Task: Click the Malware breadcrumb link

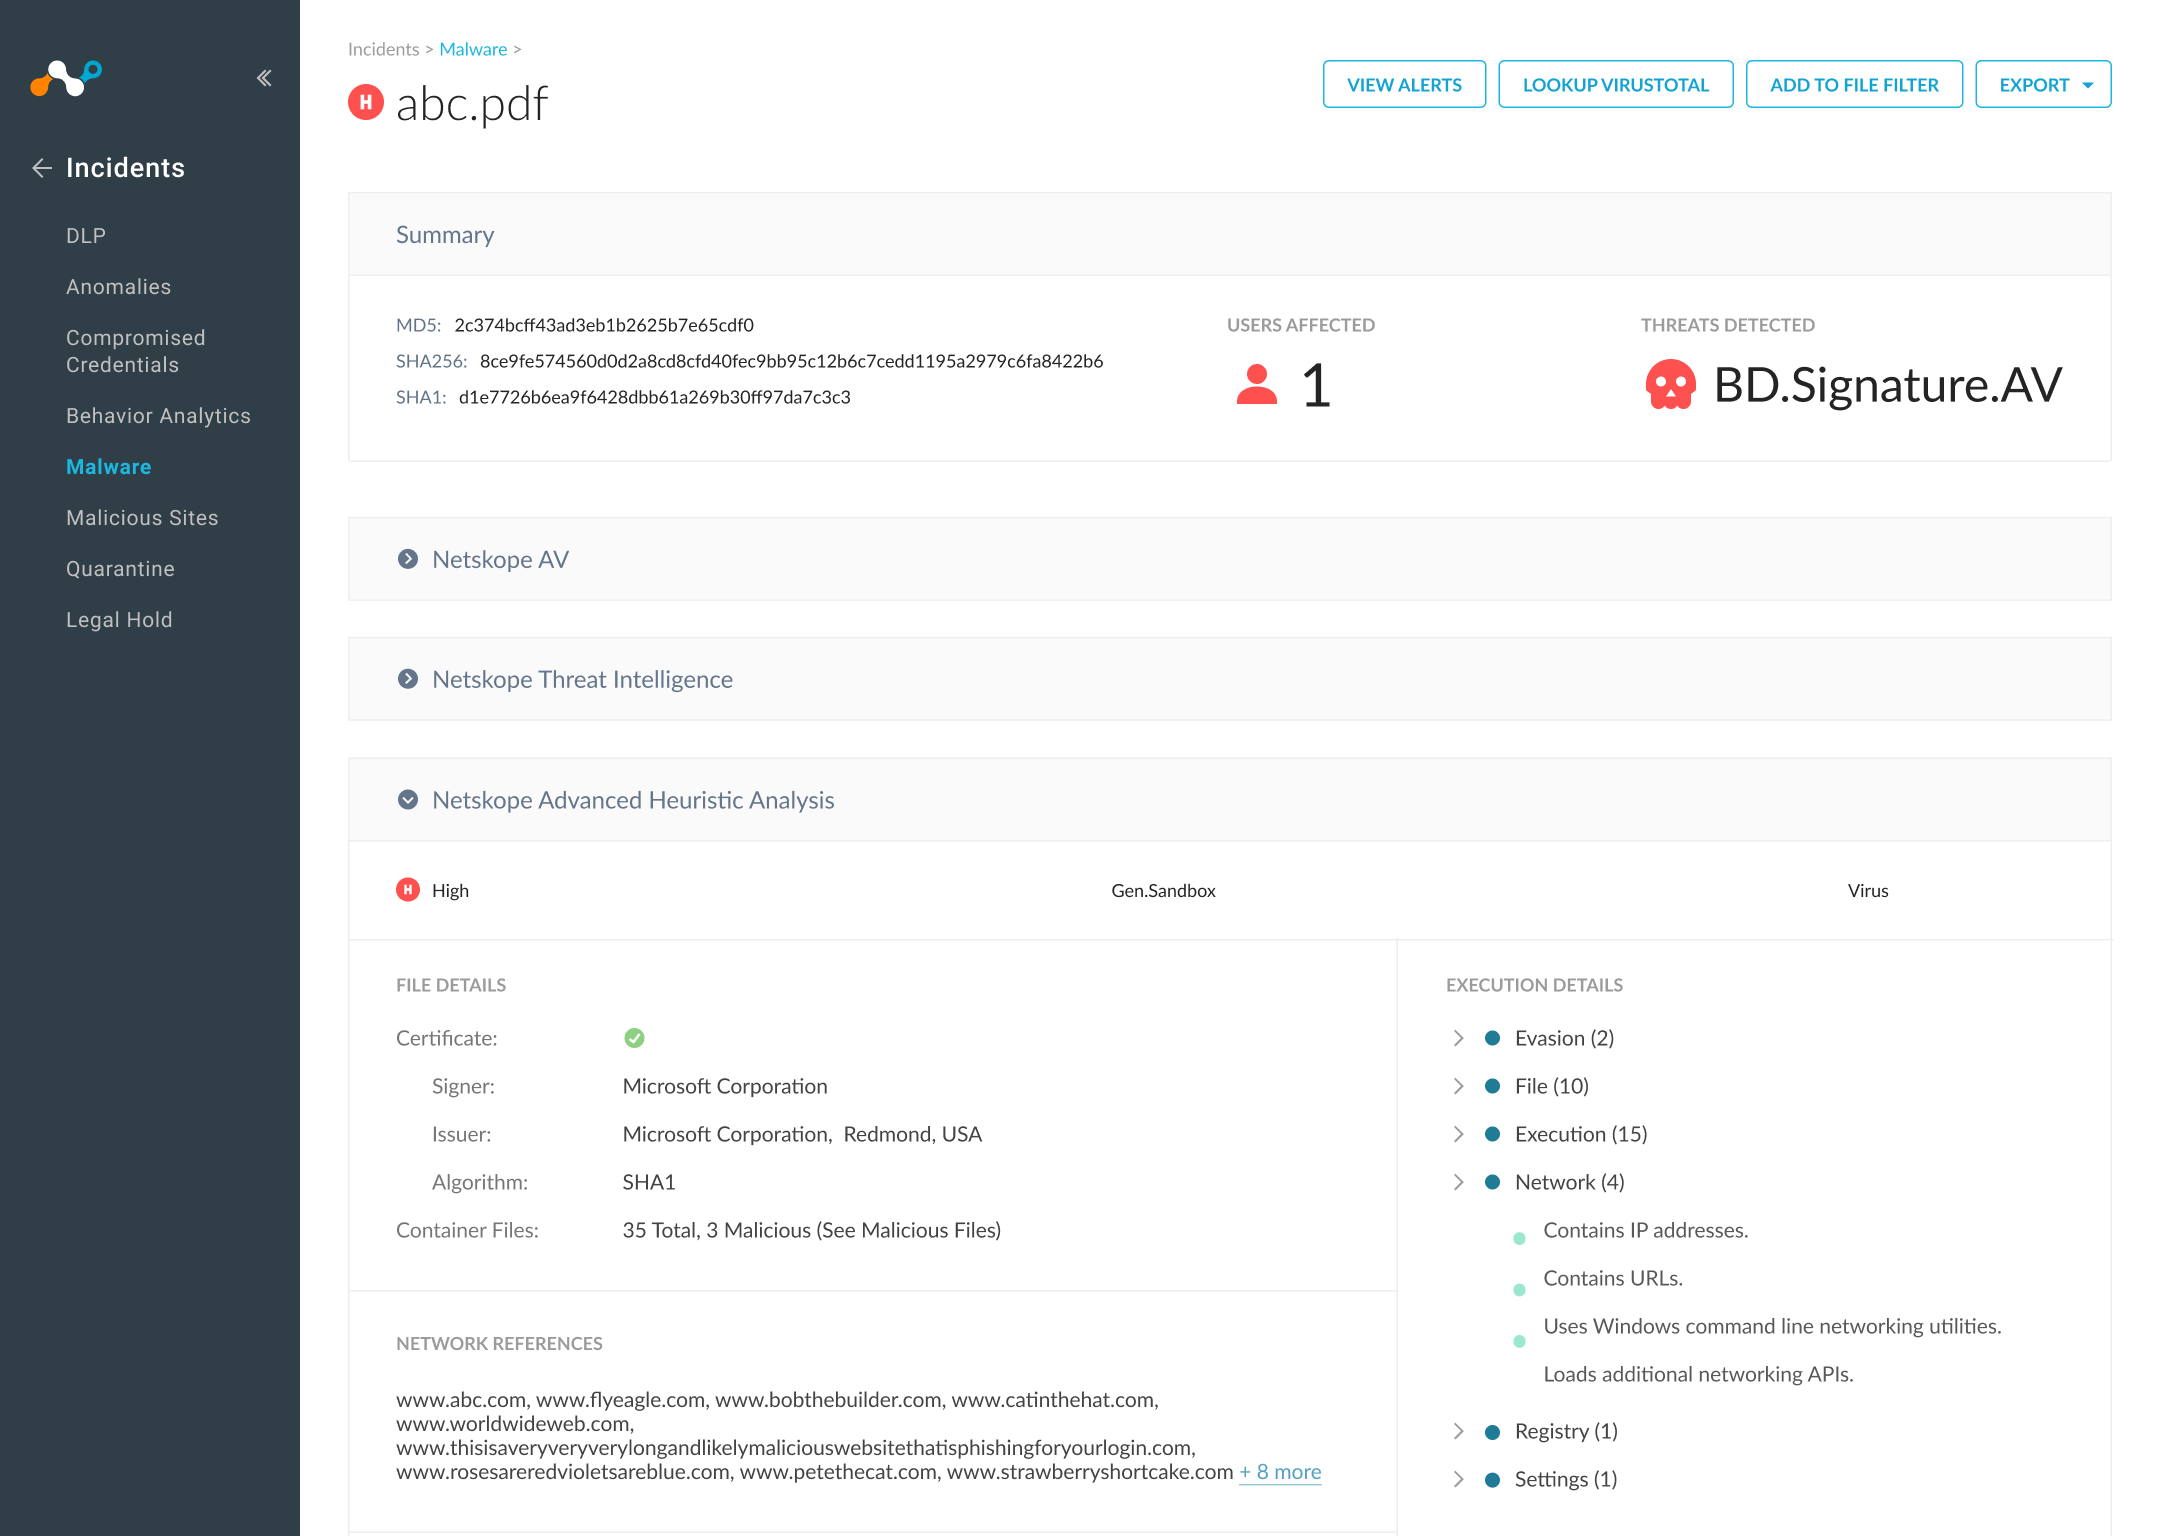Action: (473, 49)
